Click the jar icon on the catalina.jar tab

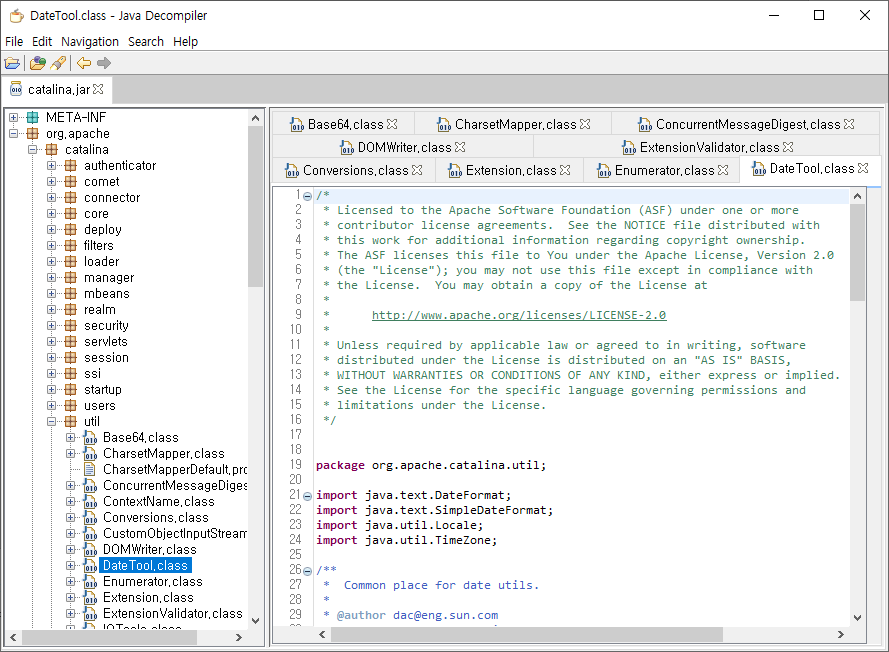click(x=15, y=89)
